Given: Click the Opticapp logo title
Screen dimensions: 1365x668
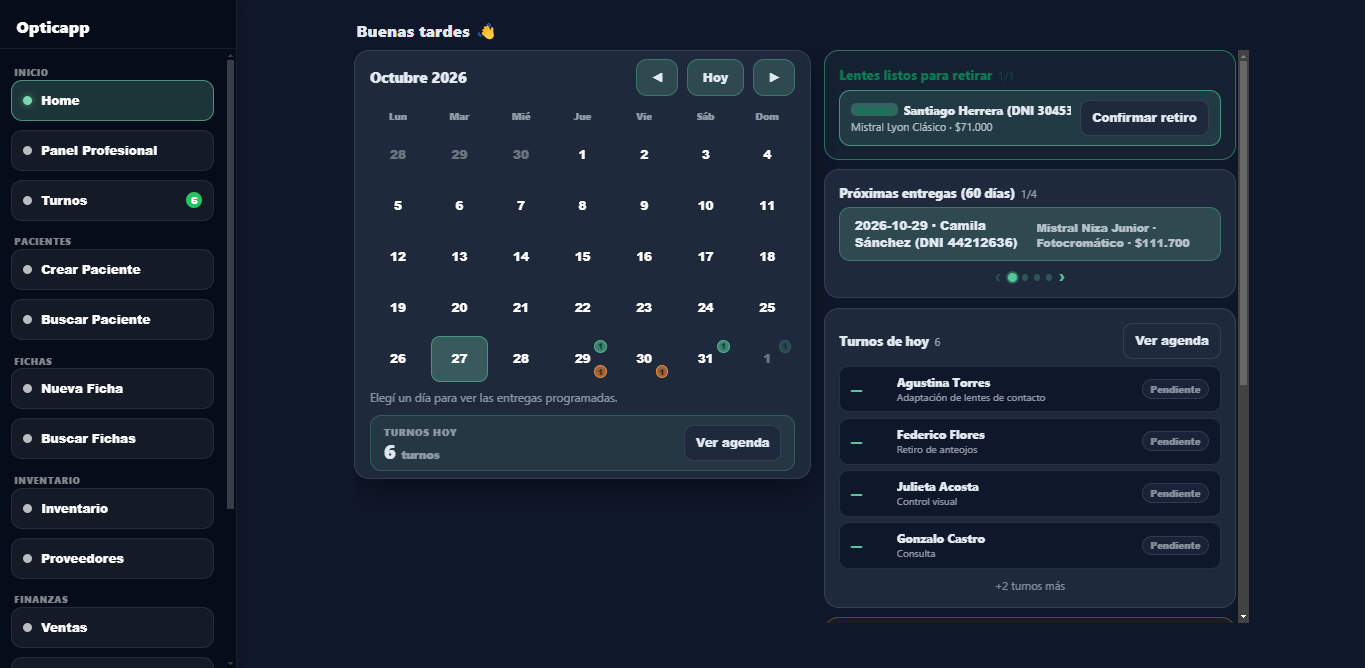Looking at the screenshot, I should coord(53,28).
